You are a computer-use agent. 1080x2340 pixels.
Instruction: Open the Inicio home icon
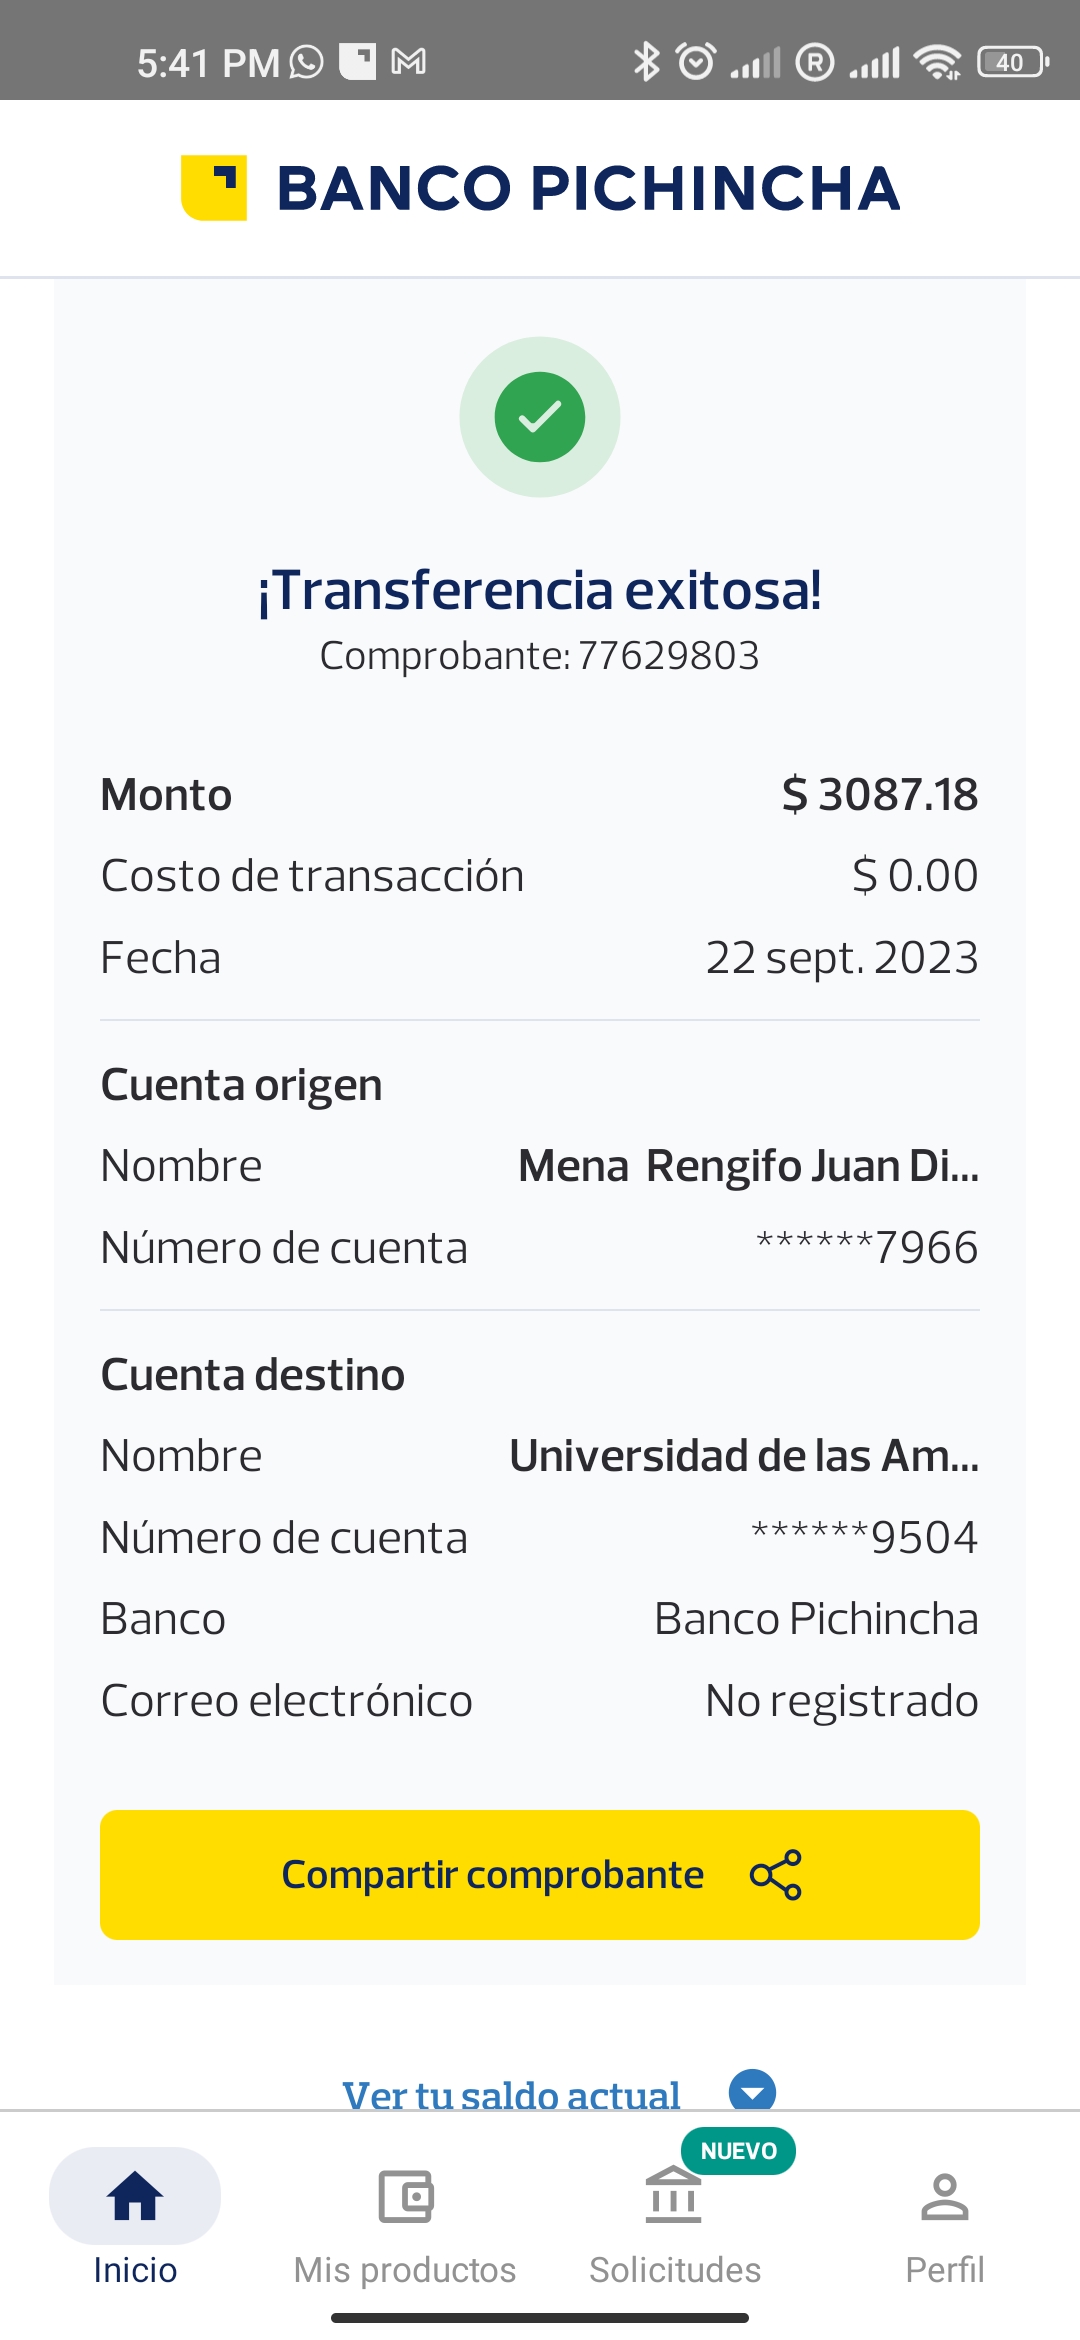(x=135, y=2196)
